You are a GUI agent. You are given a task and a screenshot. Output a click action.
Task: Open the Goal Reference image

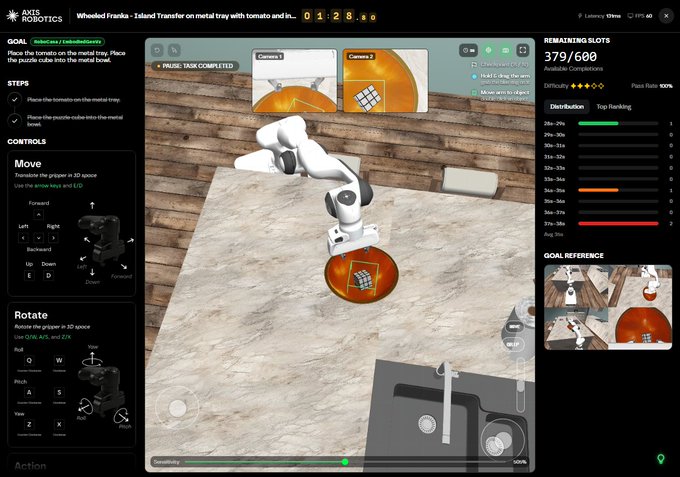tap(608, 307)
